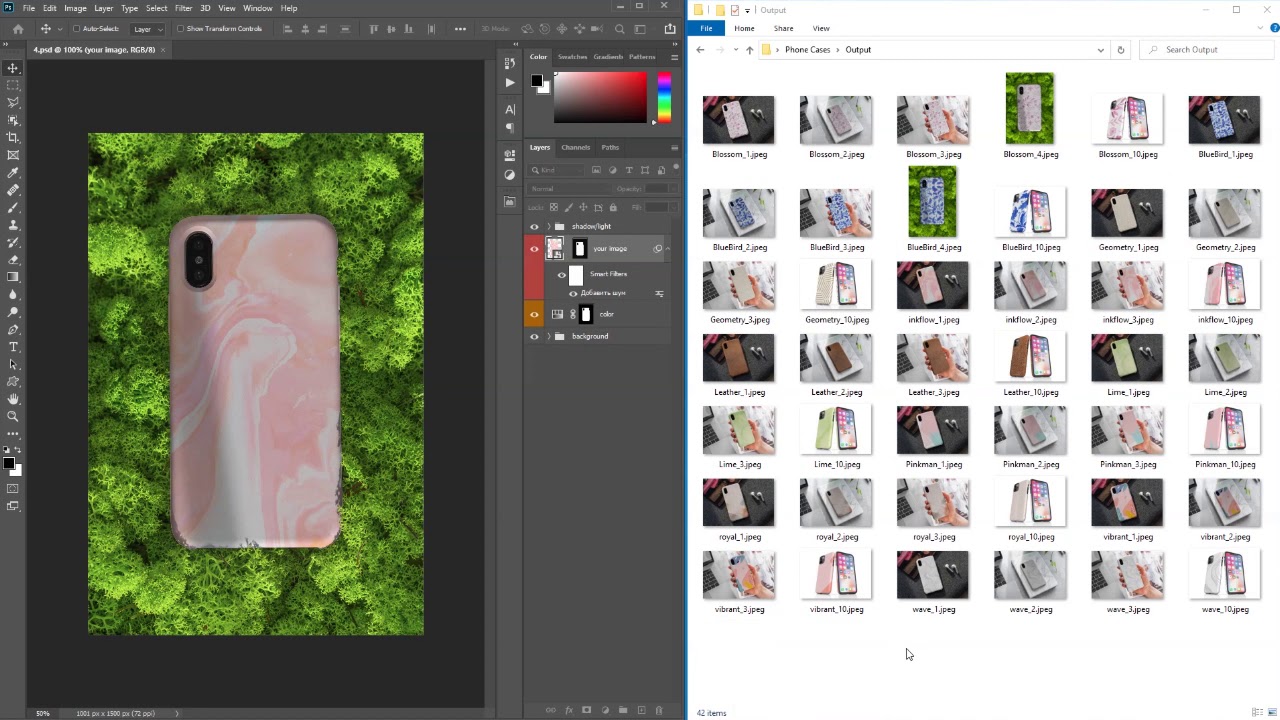The image size is (1280, 720).
Task: Expand the background group
Action: 548,336
